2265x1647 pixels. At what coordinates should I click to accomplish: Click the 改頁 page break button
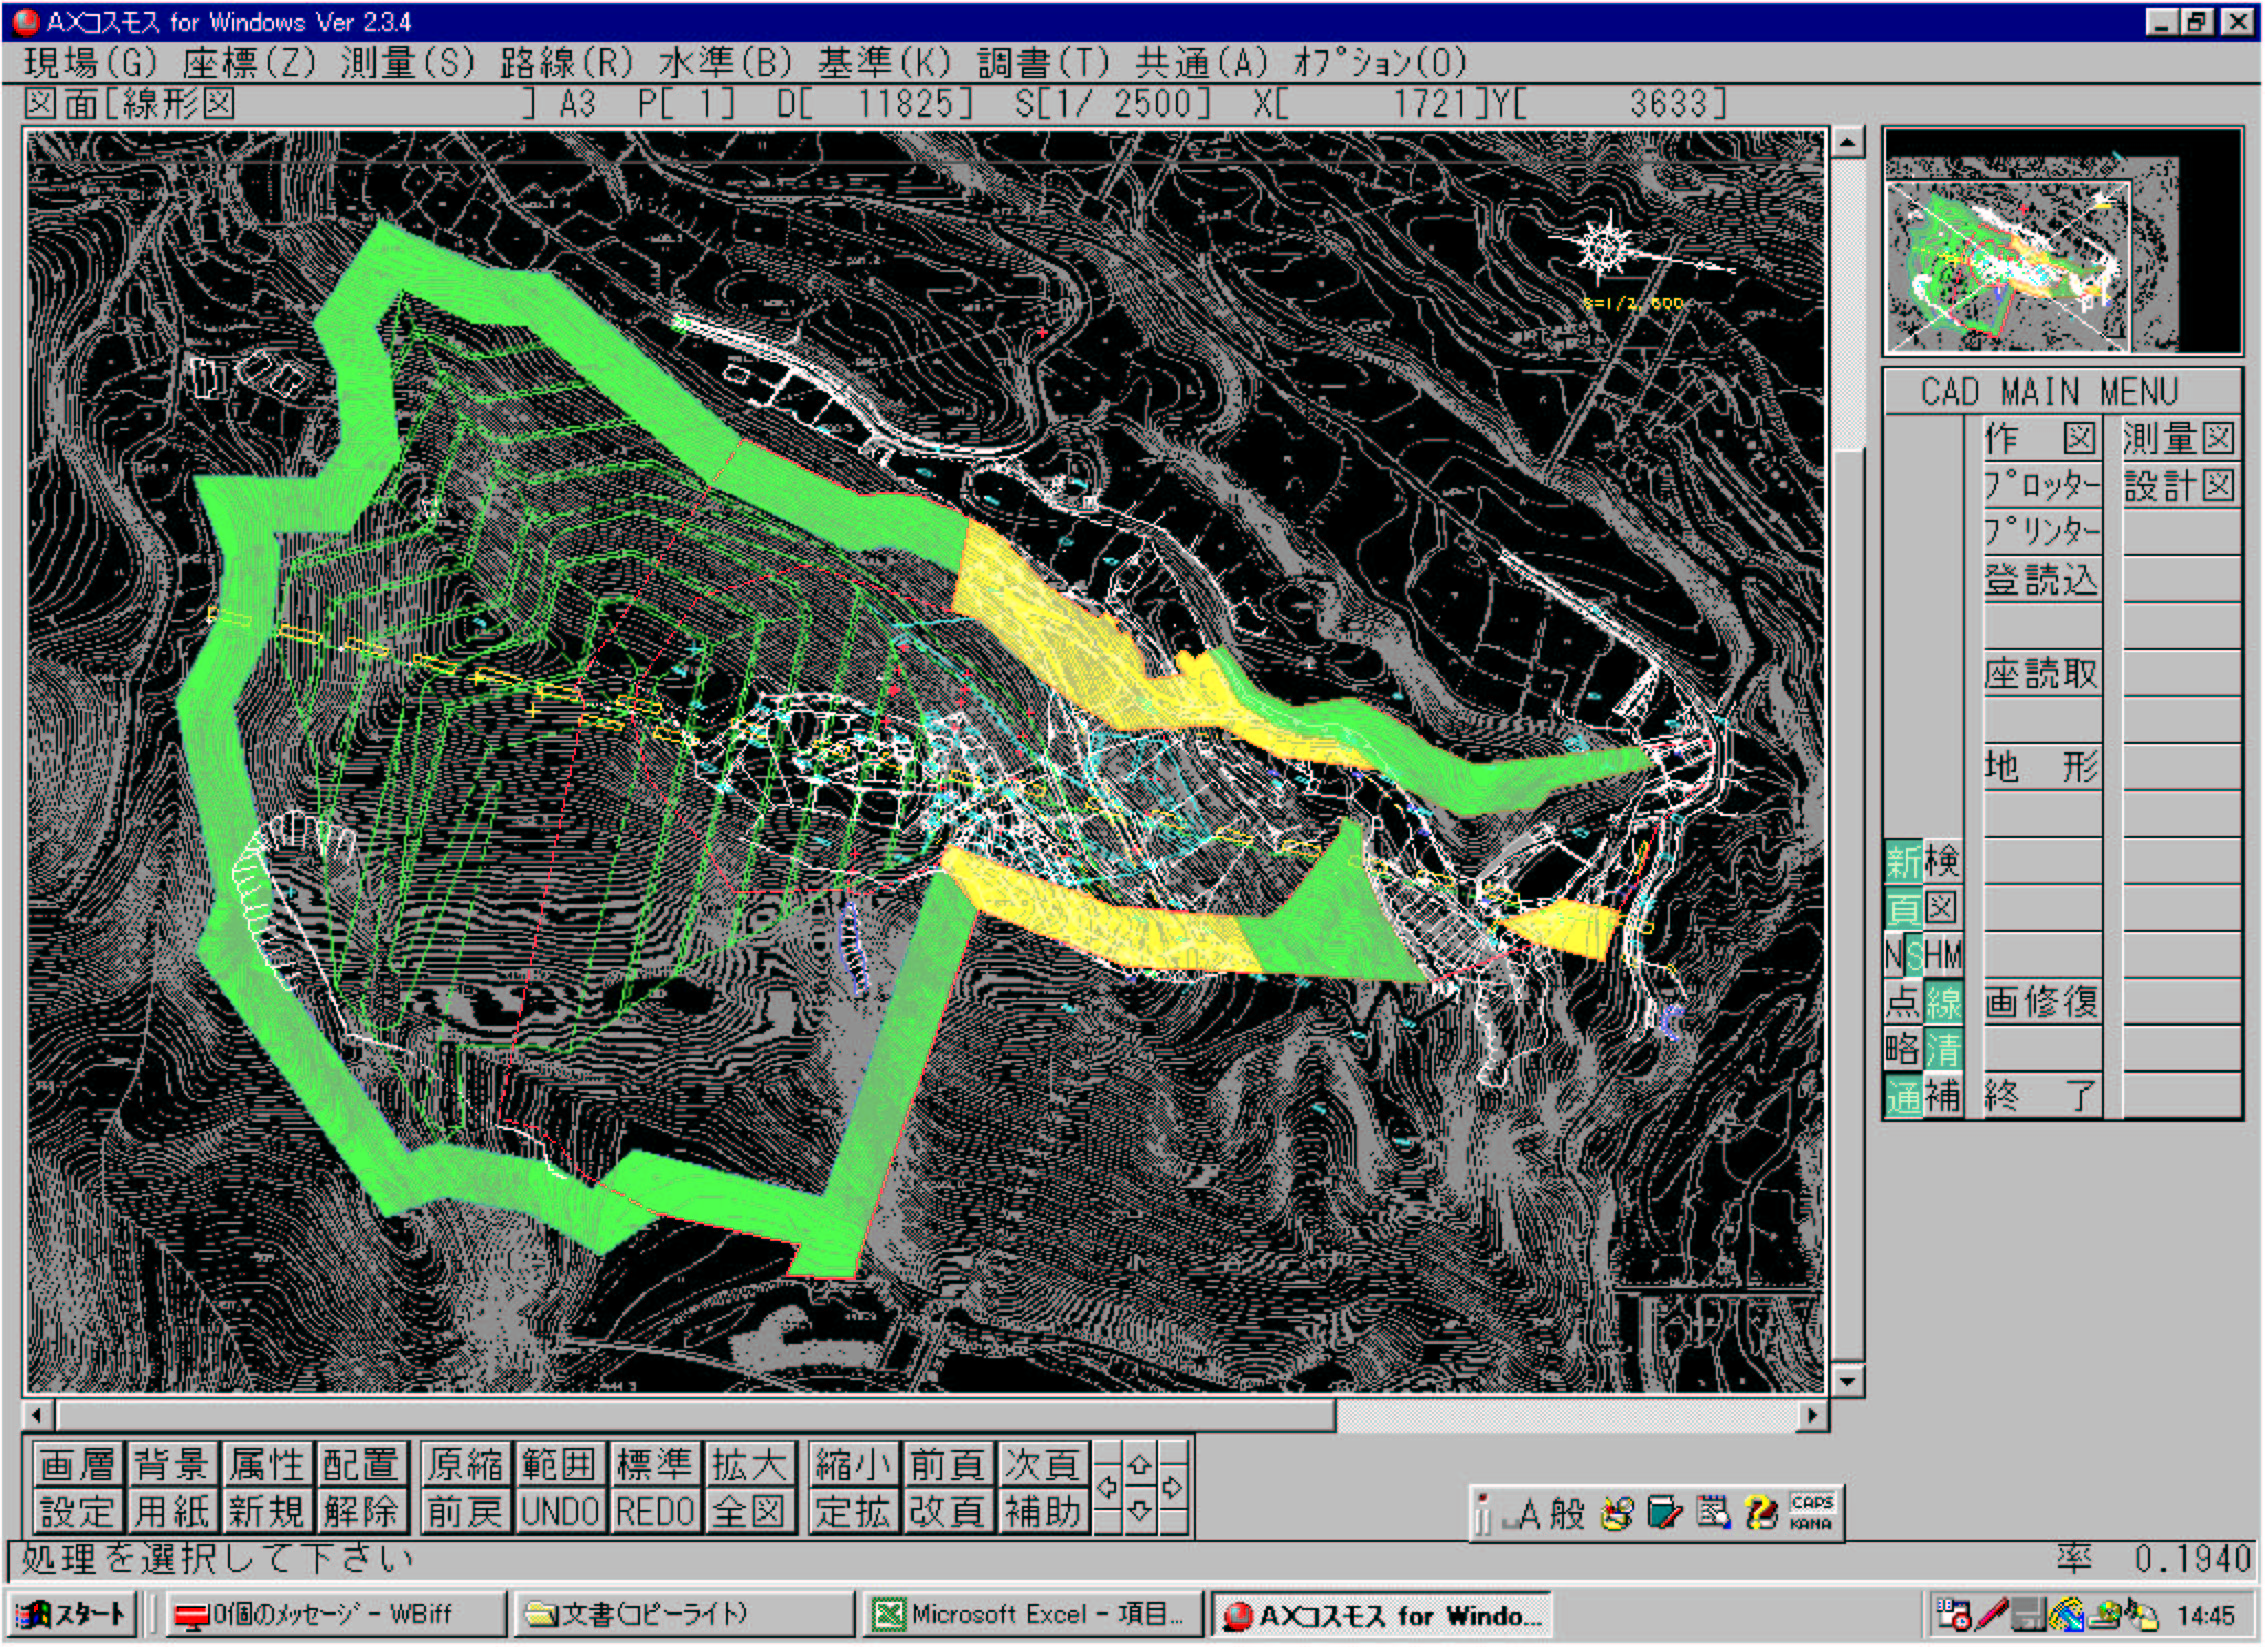tap(947, 1510)
